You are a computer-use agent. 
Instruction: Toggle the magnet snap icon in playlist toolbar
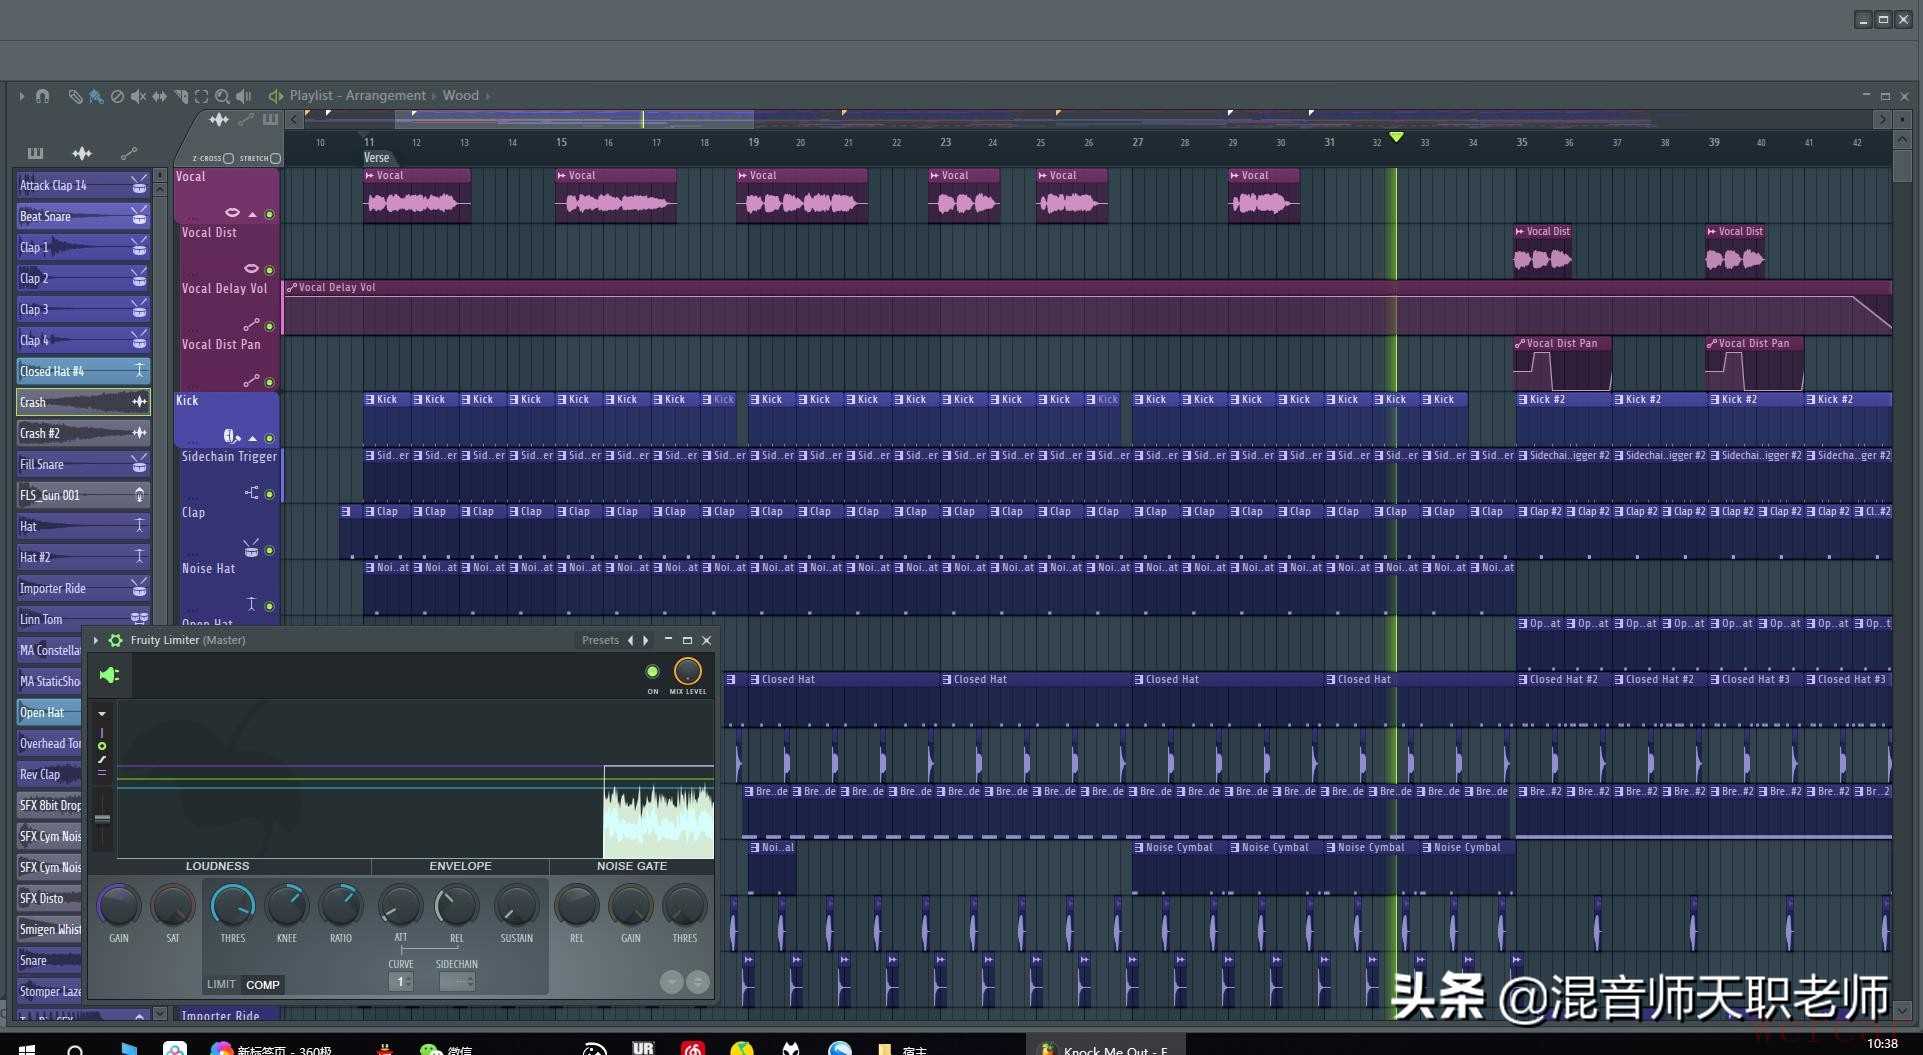[x=42, y=96]
